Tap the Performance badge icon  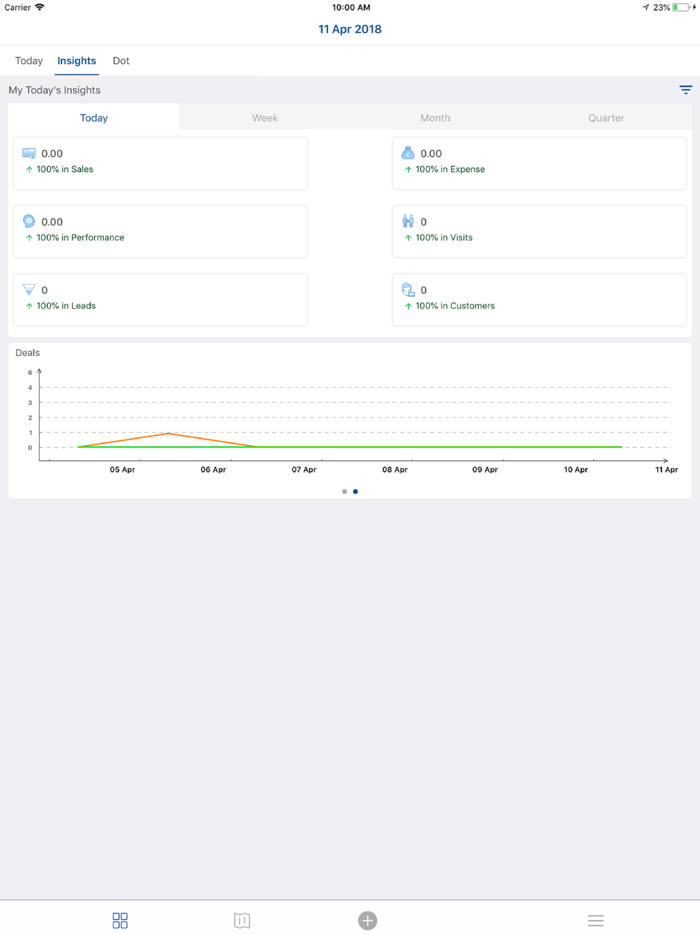(29, 221)
